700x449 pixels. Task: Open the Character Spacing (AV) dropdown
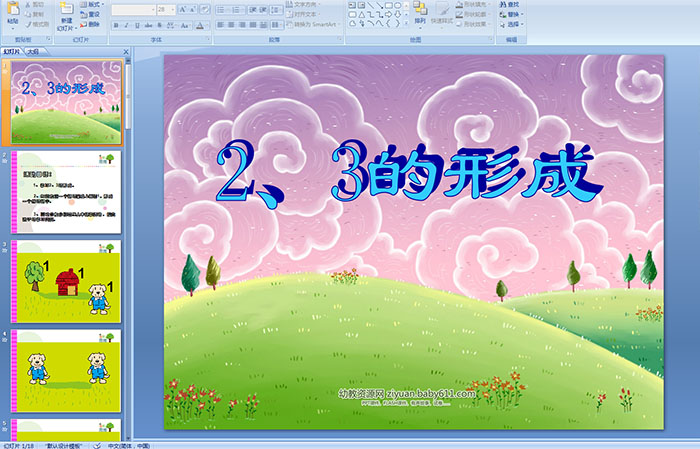[x=171, y=25]
